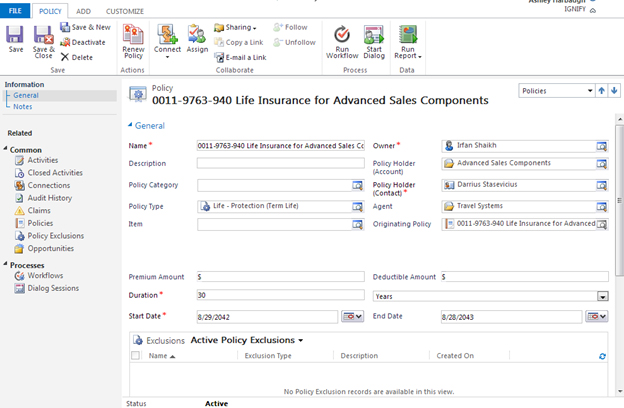Collapse the General section
624x408 pixels.
click(131, 126)
